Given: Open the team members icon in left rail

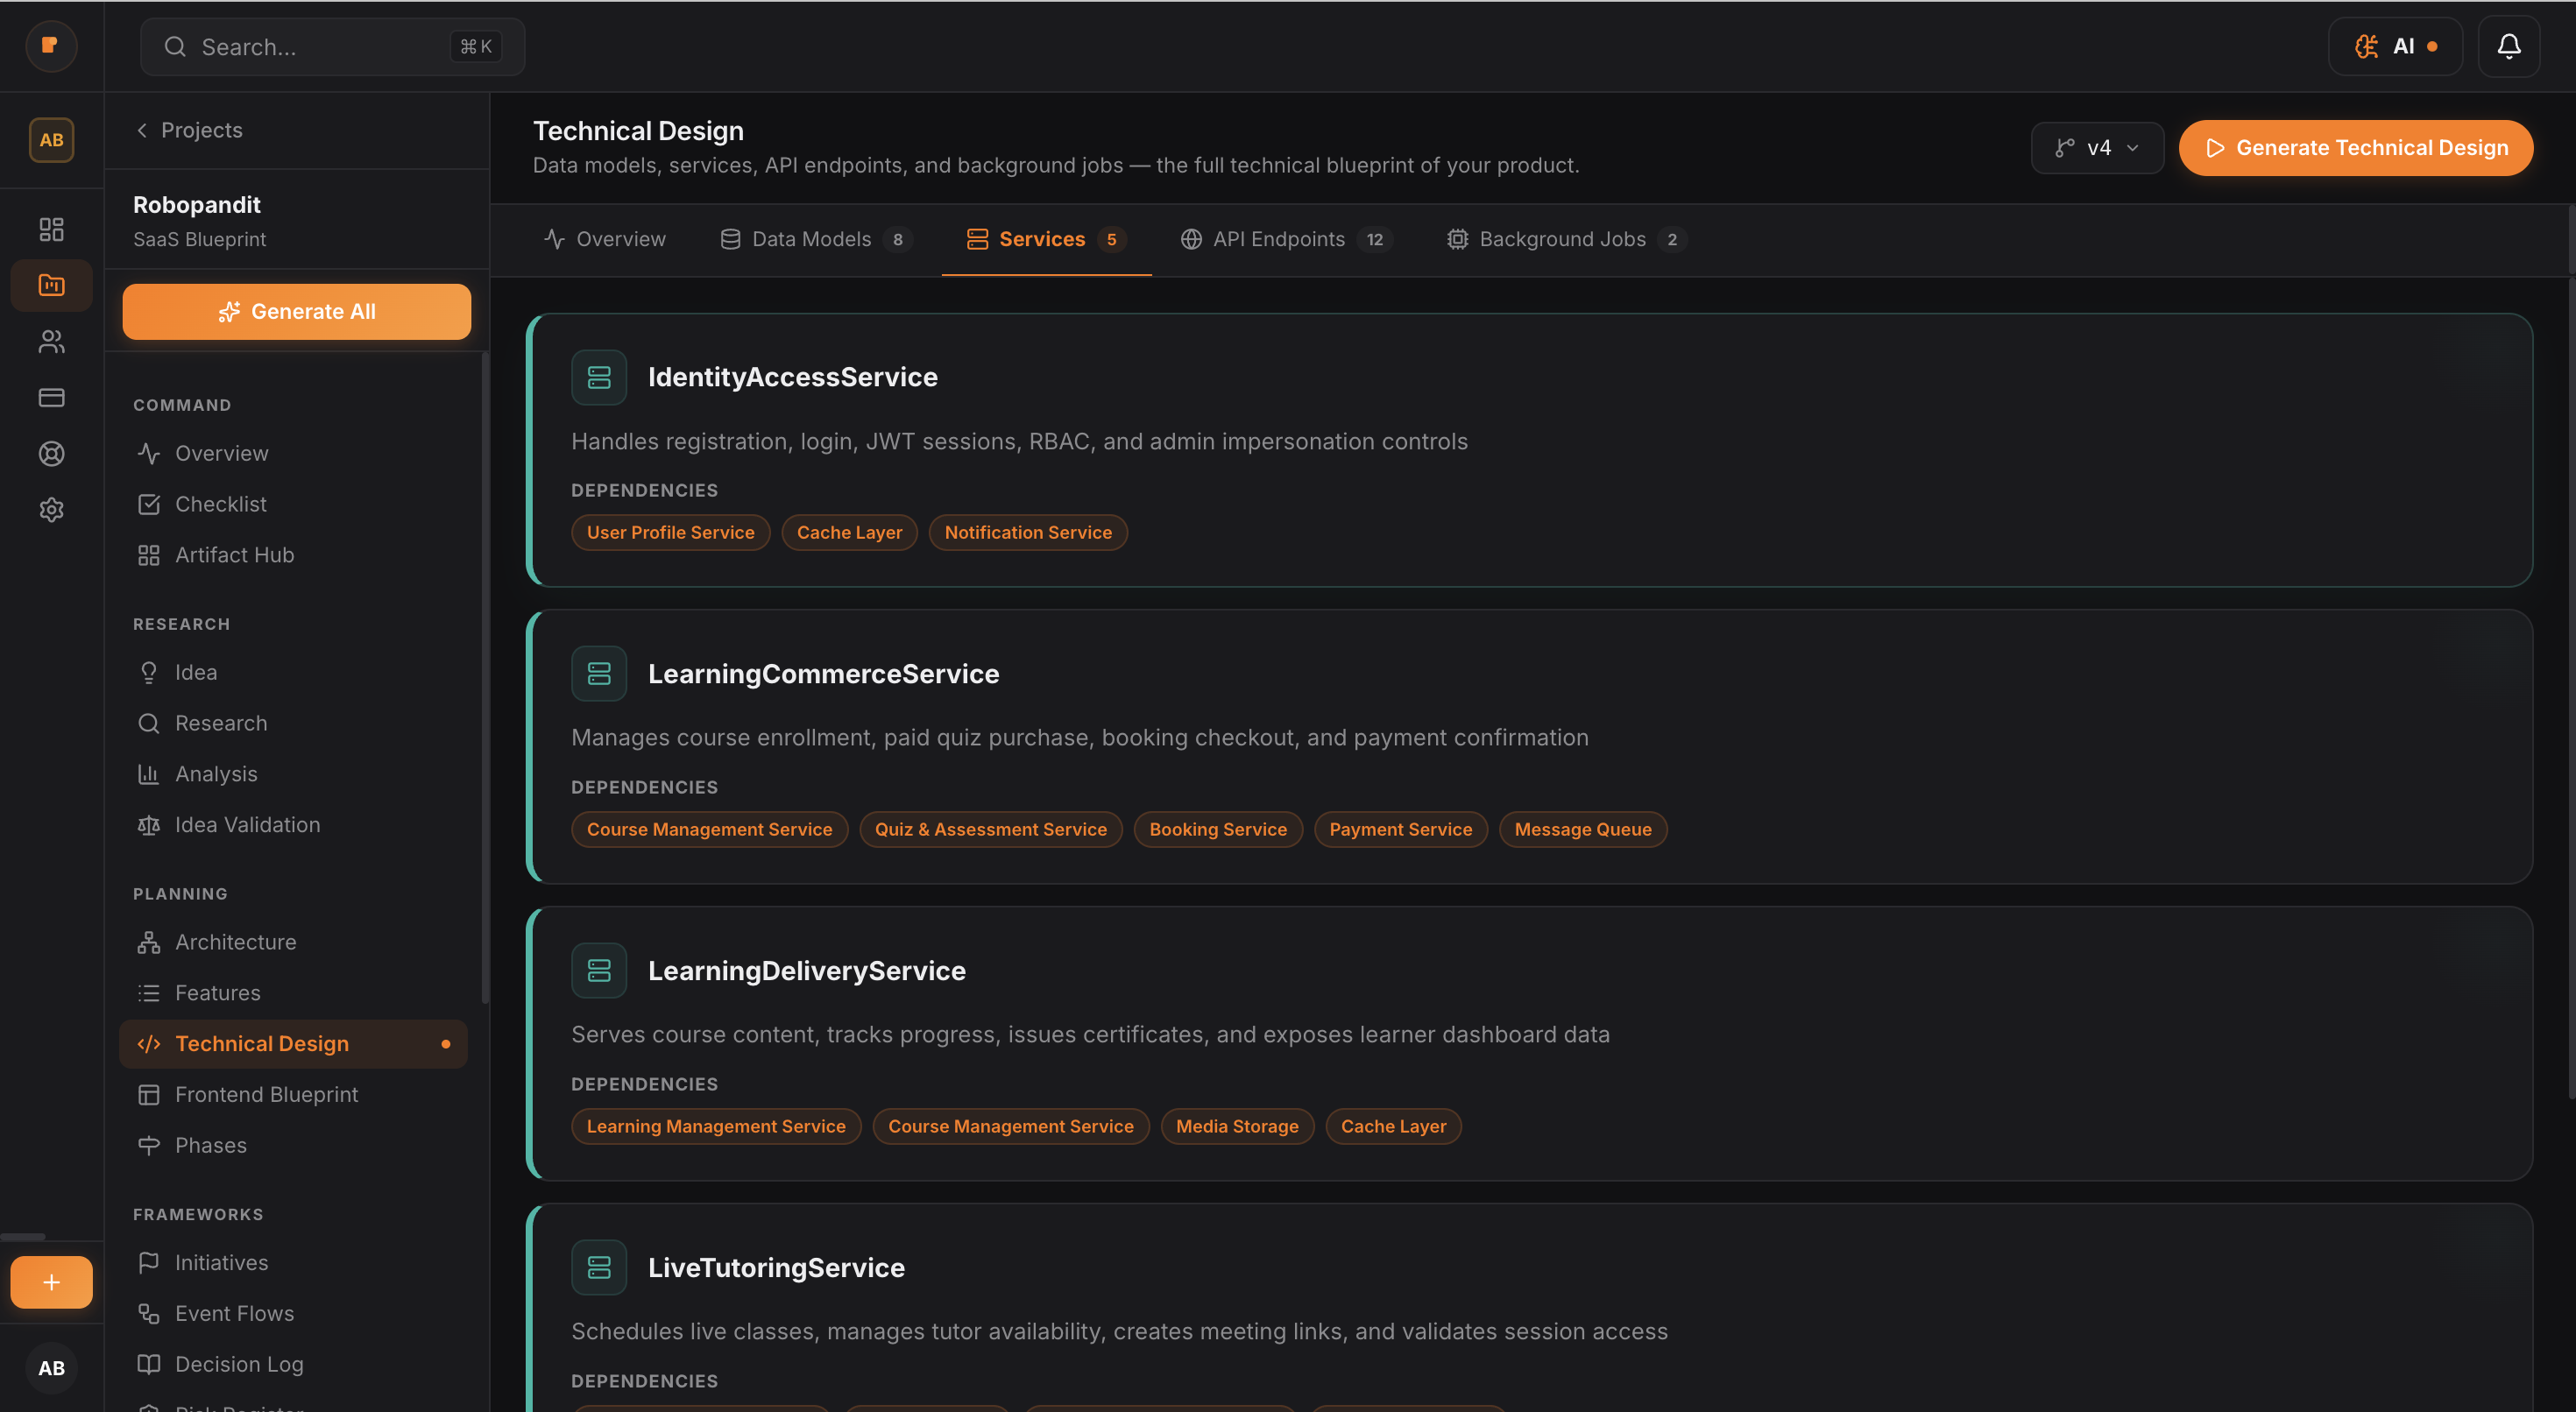Looking at the screenshot, I should [x=51, y=342].
